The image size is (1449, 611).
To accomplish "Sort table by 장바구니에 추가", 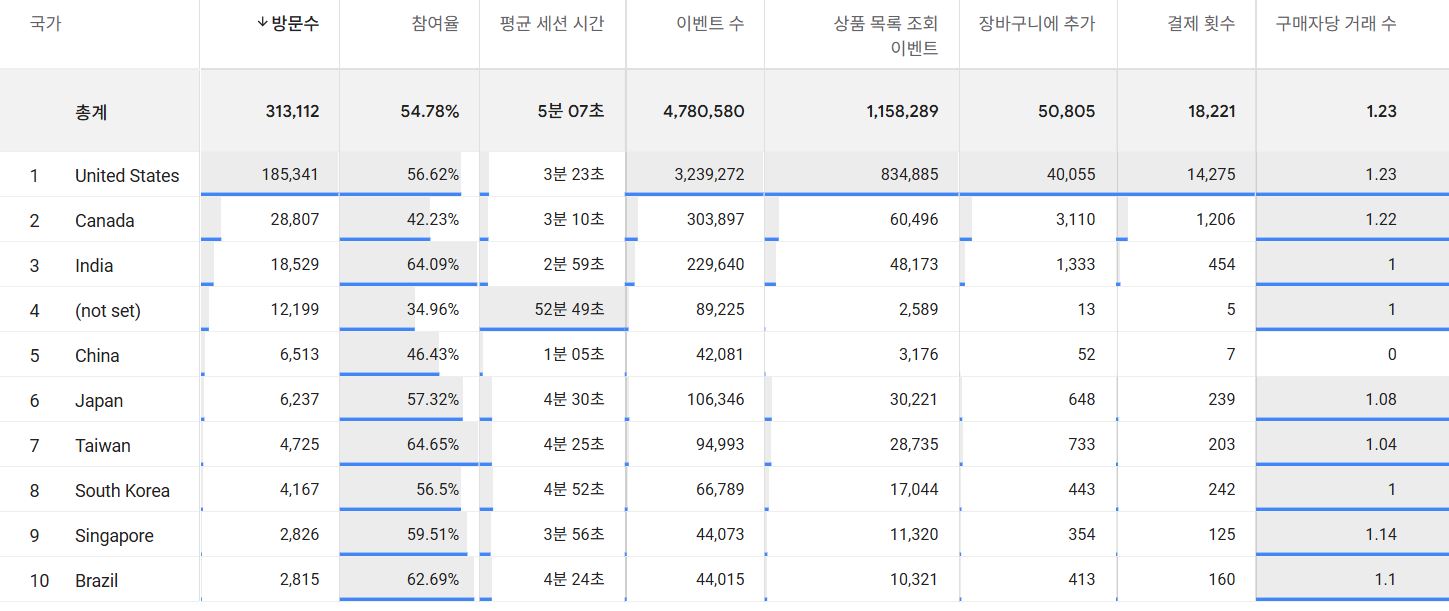I will tap(1037, 24).
